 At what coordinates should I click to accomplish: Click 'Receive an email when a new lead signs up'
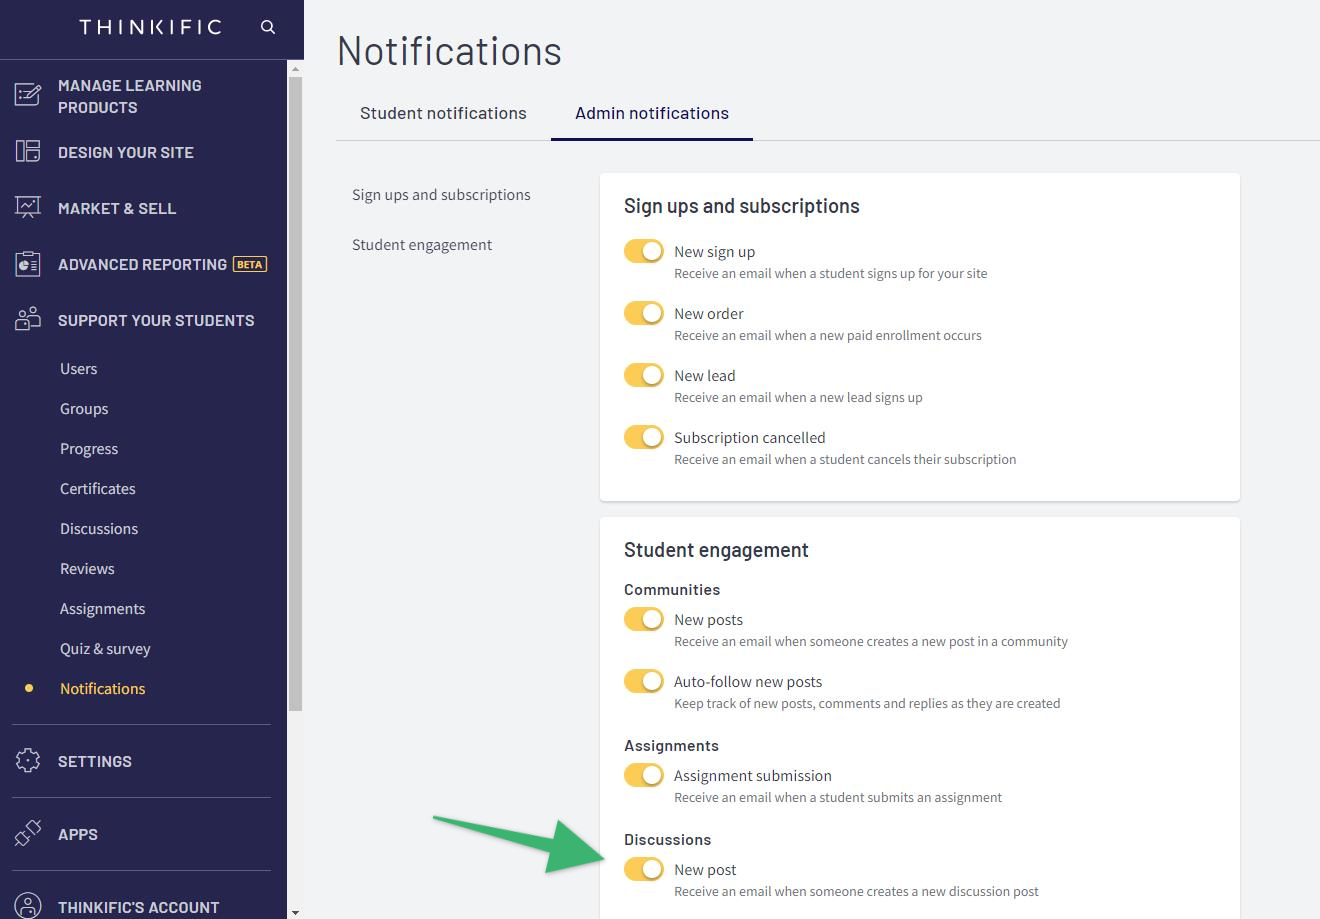[798, 398]
